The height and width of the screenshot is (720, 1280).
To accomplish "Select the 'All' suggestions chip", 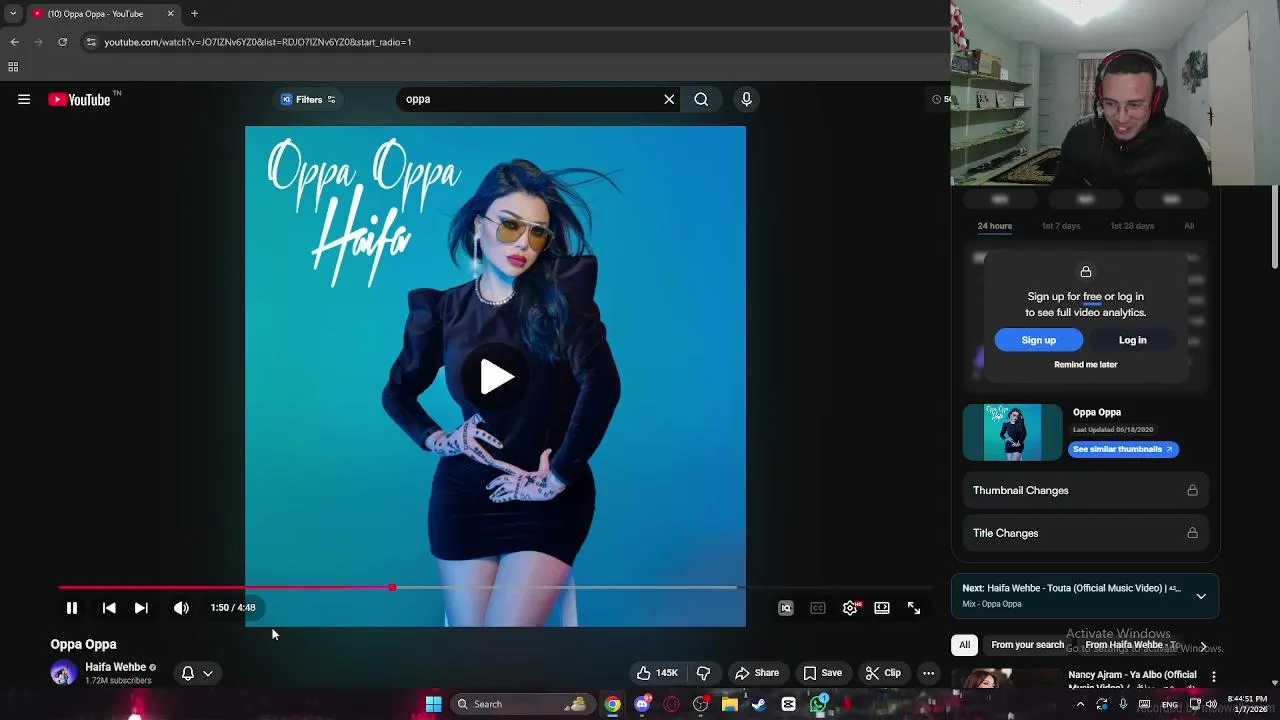I will click(965, 645).
